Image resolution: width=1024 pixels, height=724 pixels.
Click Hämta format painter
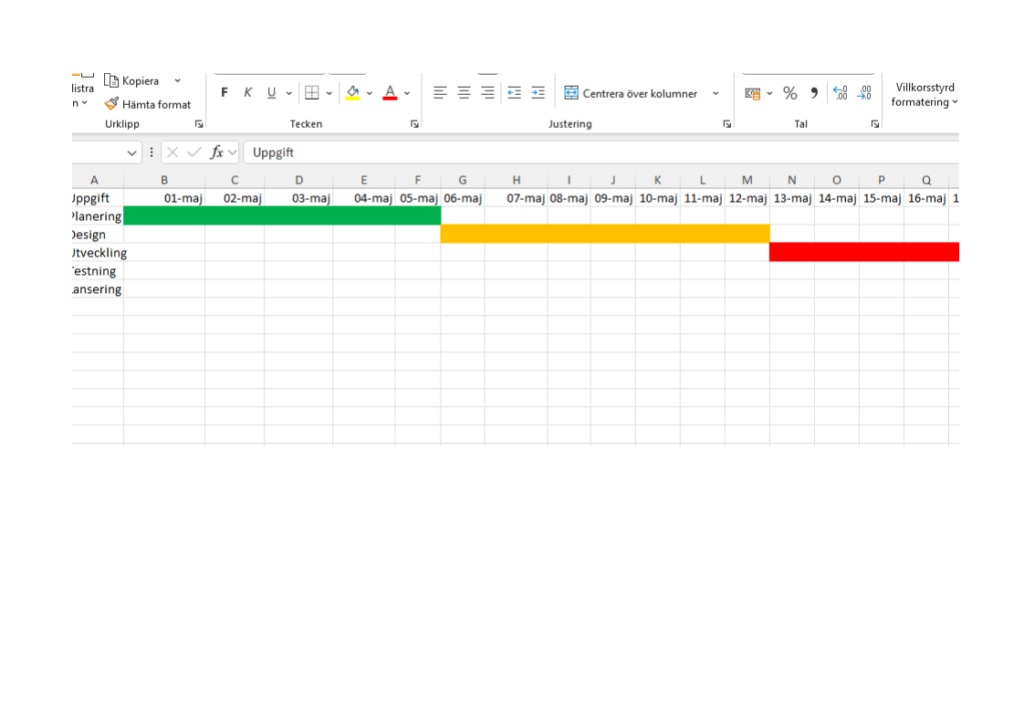point(148,104)
